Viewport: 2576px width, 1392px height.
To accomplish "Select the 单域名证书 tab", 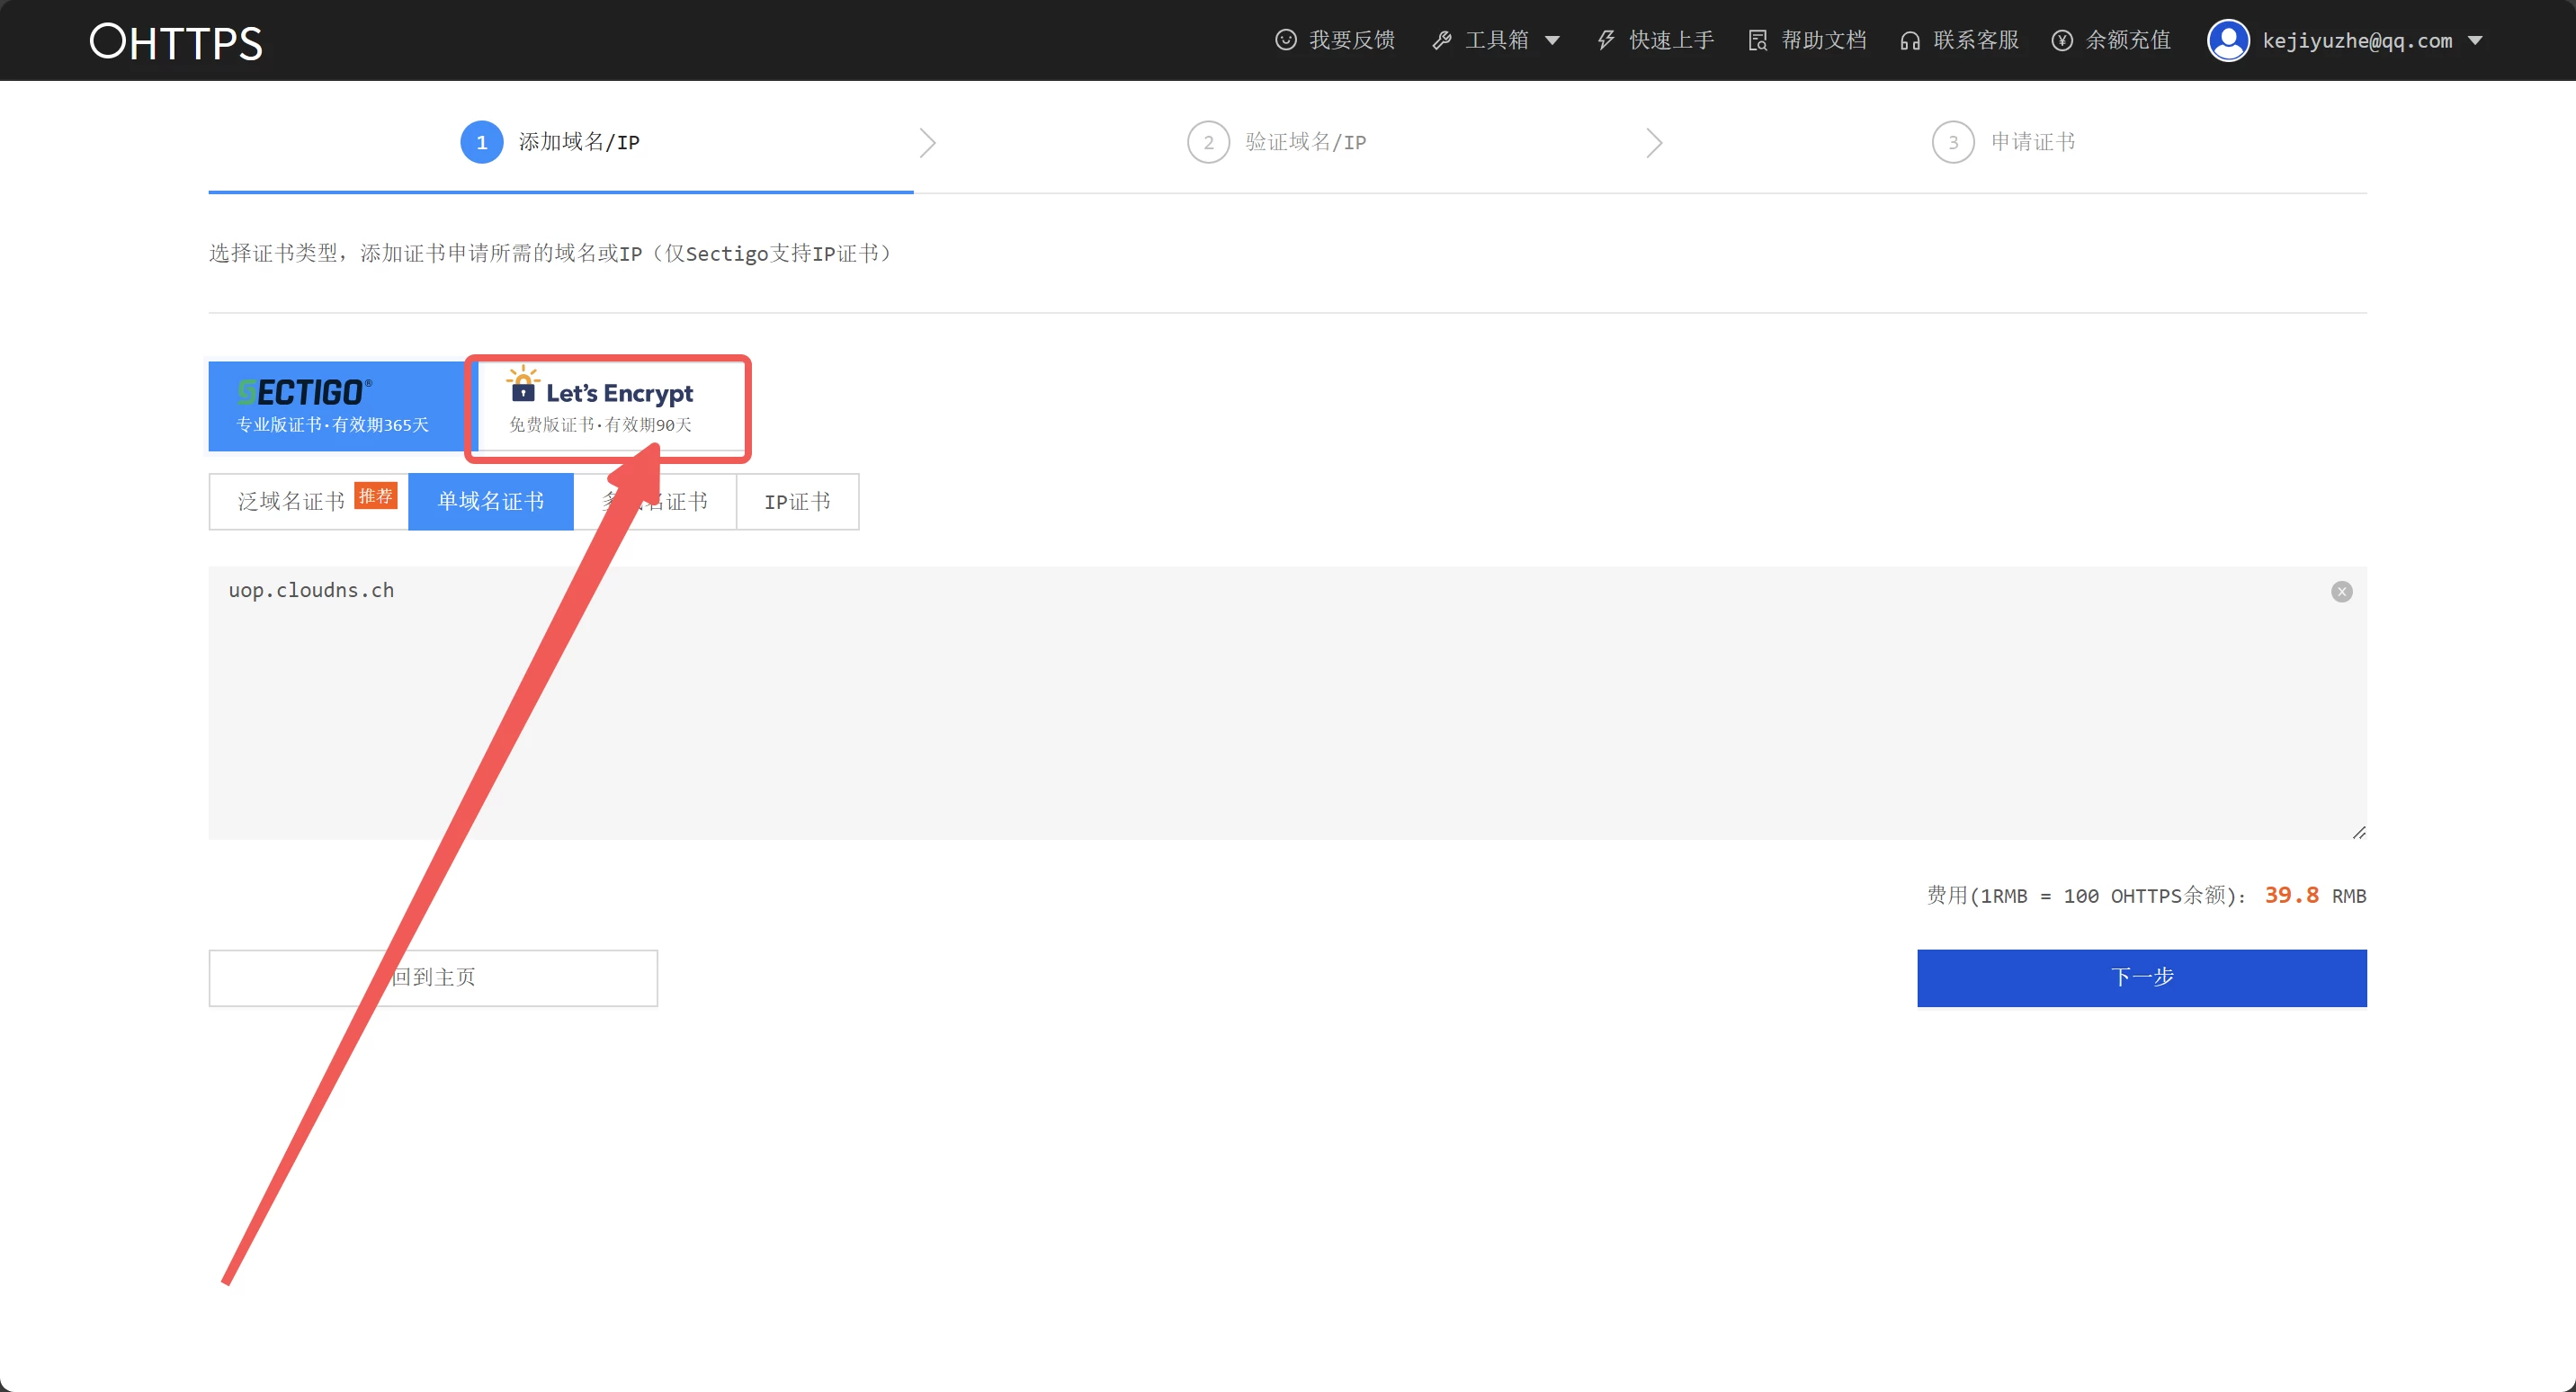I will (490, 502).
